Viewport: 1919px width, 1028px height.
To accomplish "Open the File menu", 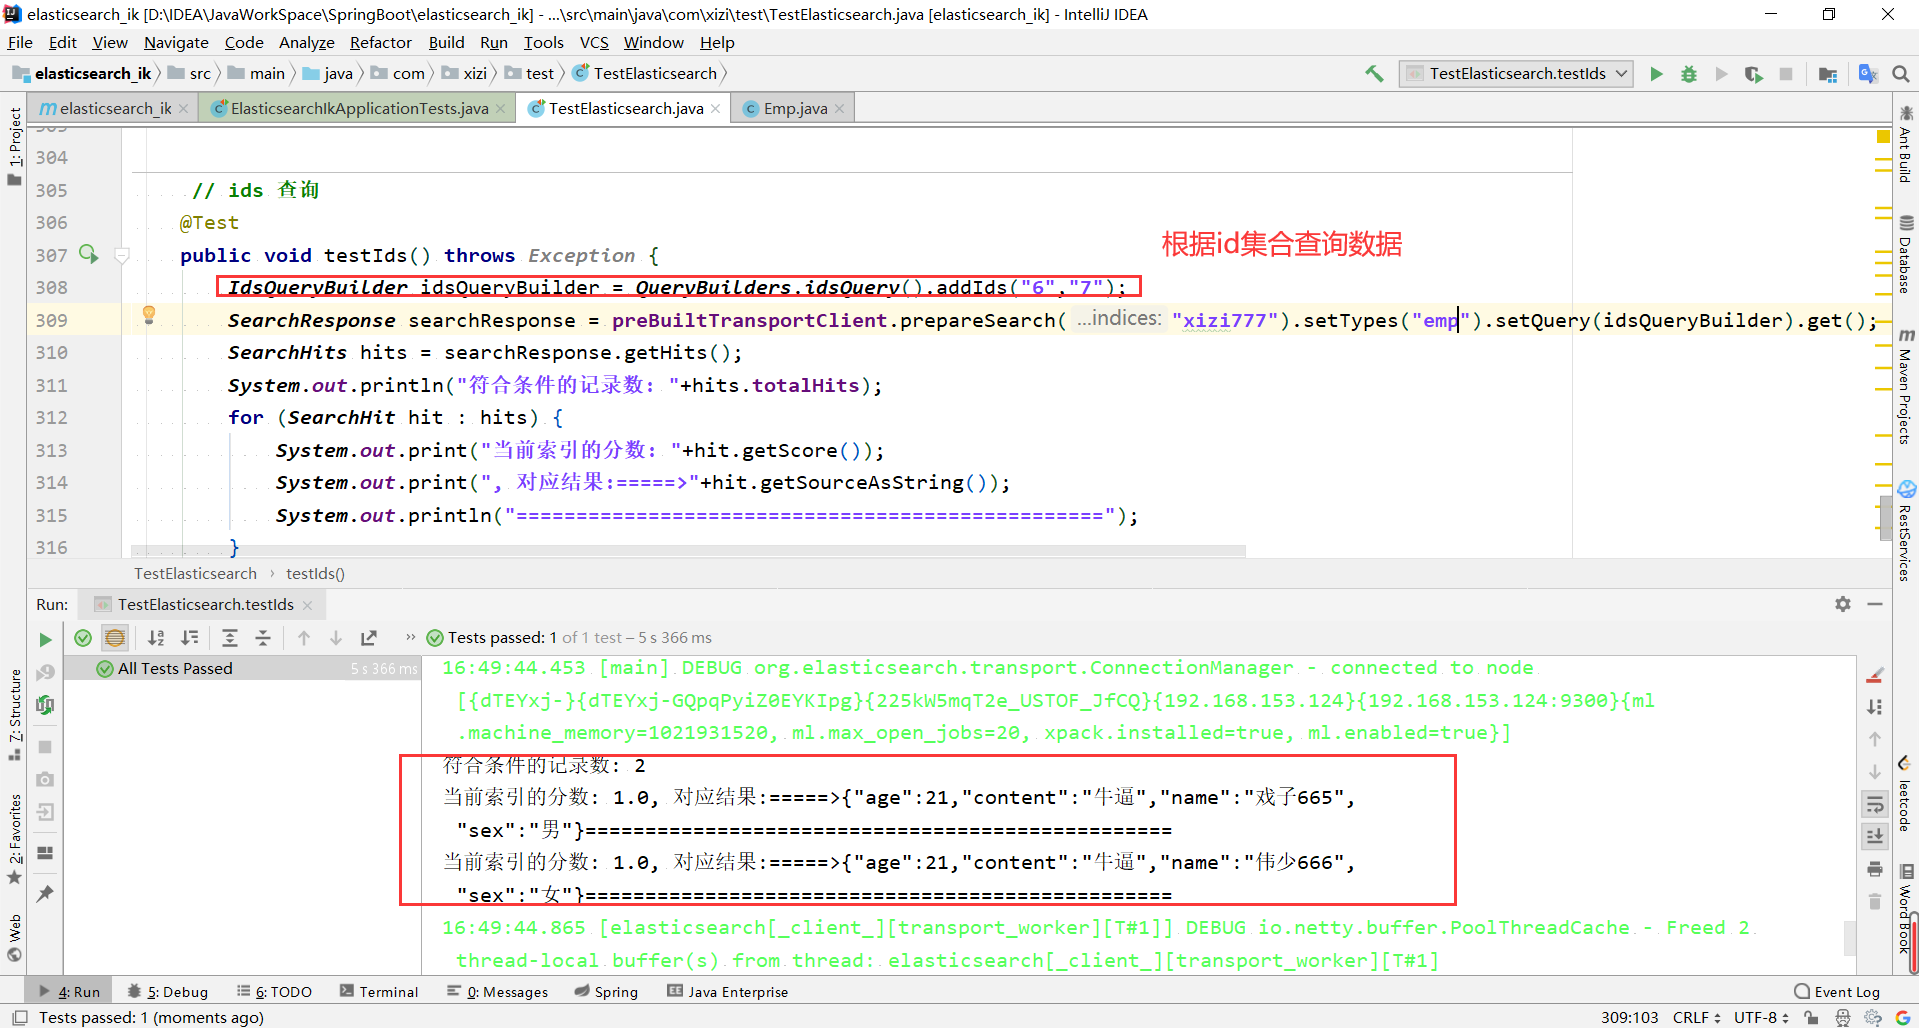I will pyautogui.click(x=20, y=42).
